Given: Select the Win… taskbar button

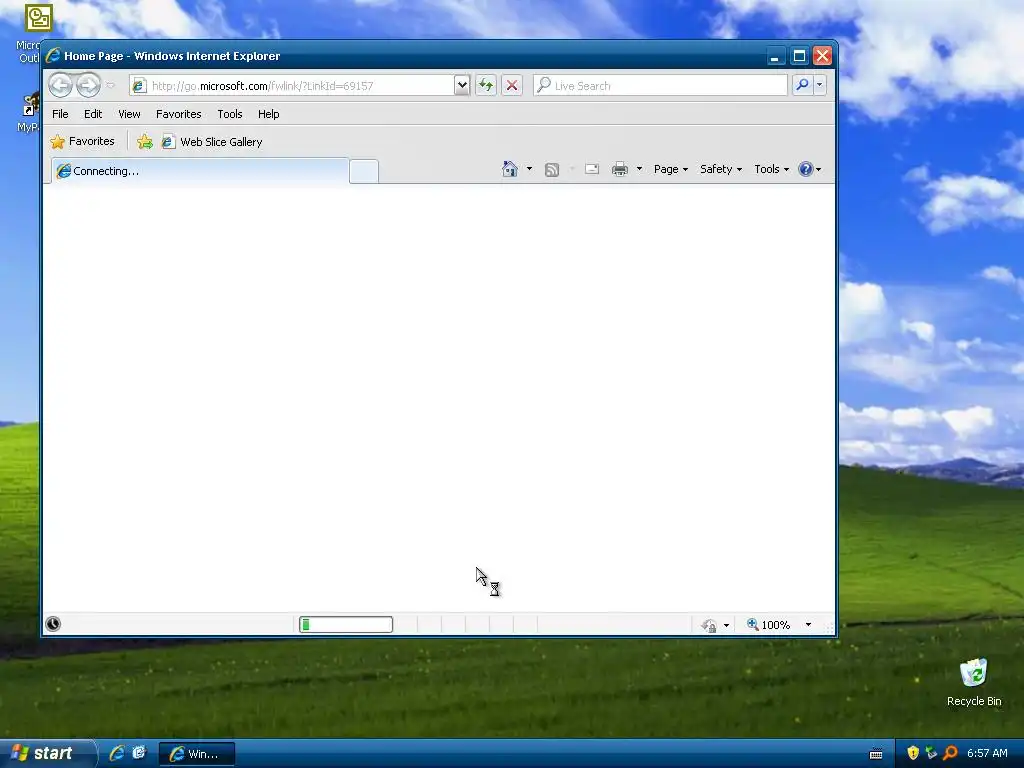Looking at the screenshot, I should coord(197,754).
